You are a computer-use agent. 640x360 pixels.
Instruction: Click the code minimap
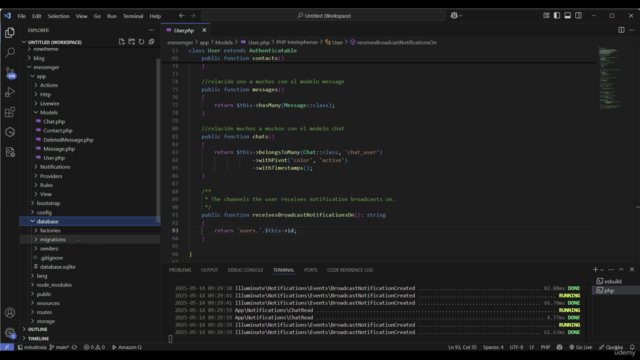pos(609,78)
